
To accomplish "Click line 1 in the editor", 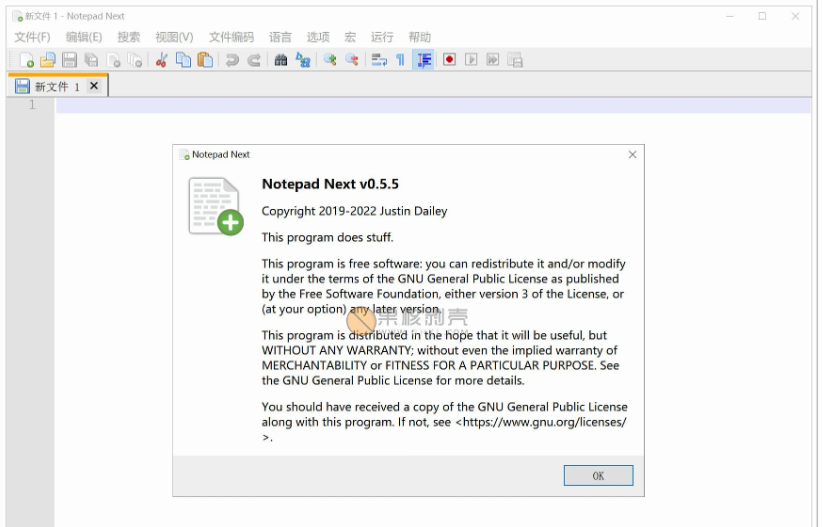I will (433, 105).
